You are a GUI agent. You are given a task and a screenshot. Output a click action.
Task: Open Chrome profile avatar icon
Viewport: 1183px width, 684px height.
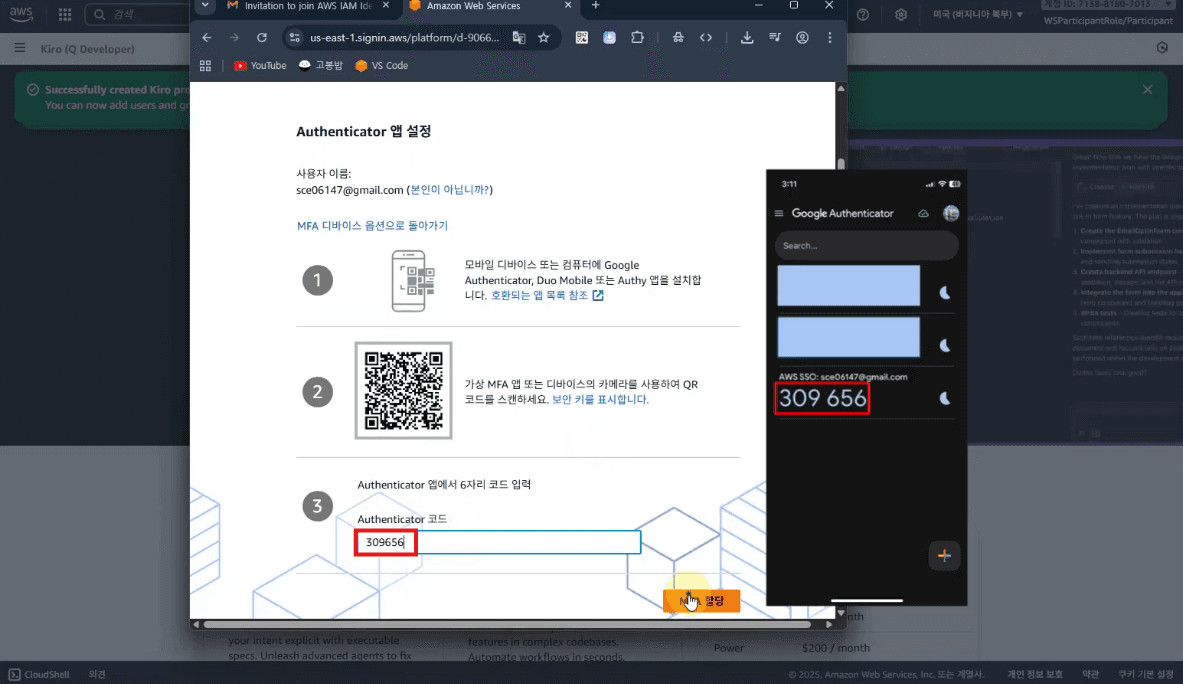(802, 38)
